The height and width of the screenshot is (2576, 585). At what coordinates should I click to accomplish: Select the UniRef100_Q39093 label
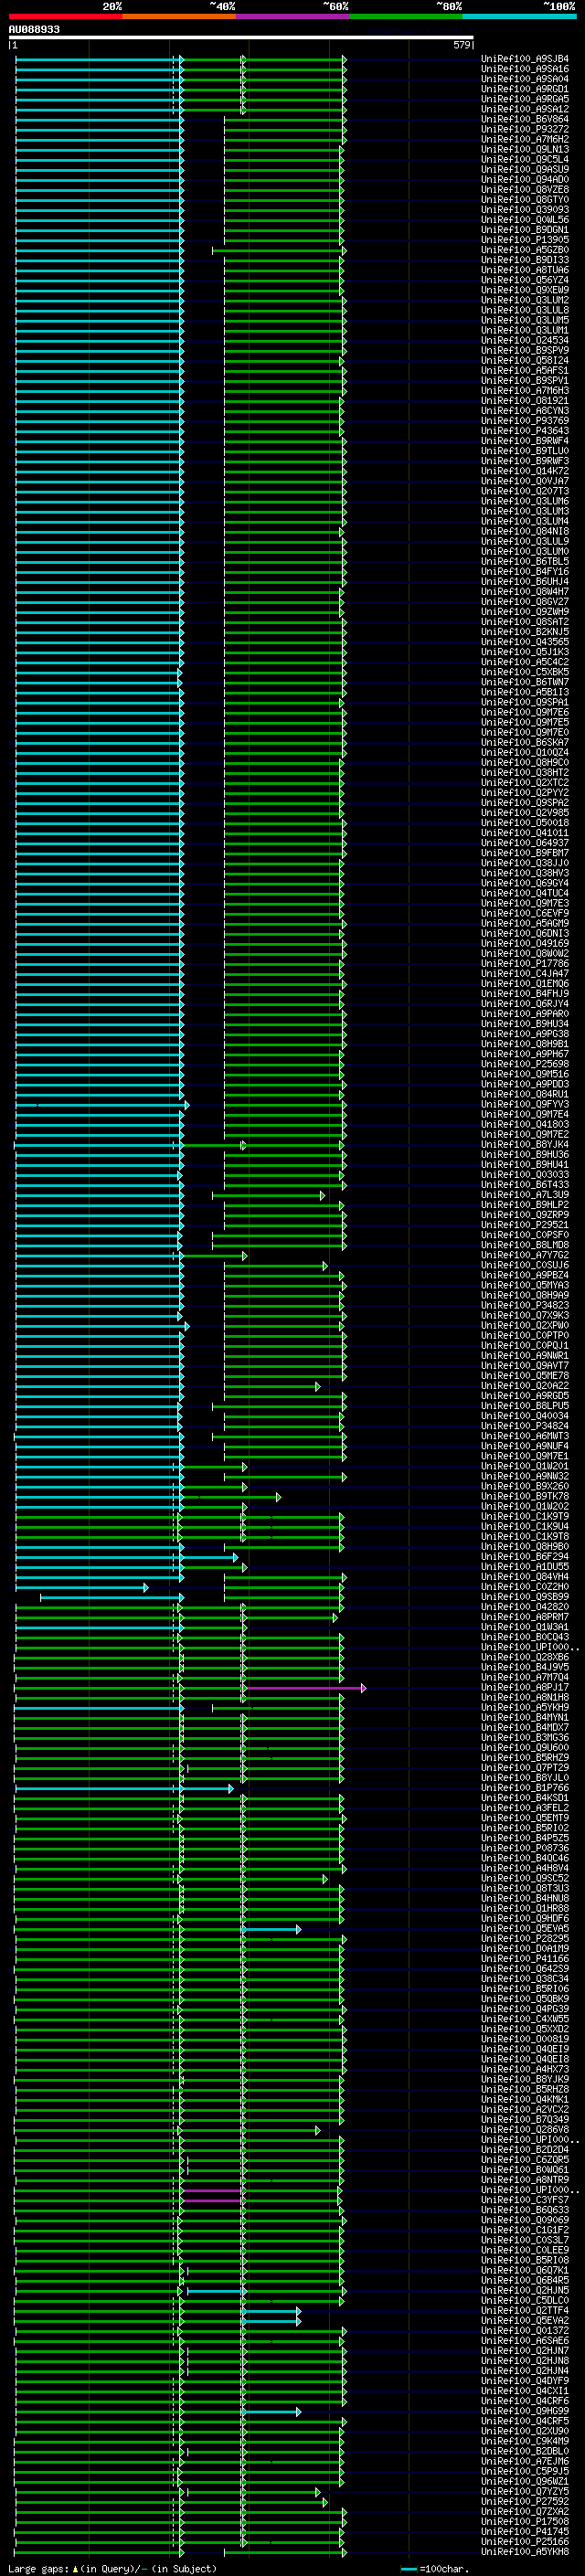[525, 210]
